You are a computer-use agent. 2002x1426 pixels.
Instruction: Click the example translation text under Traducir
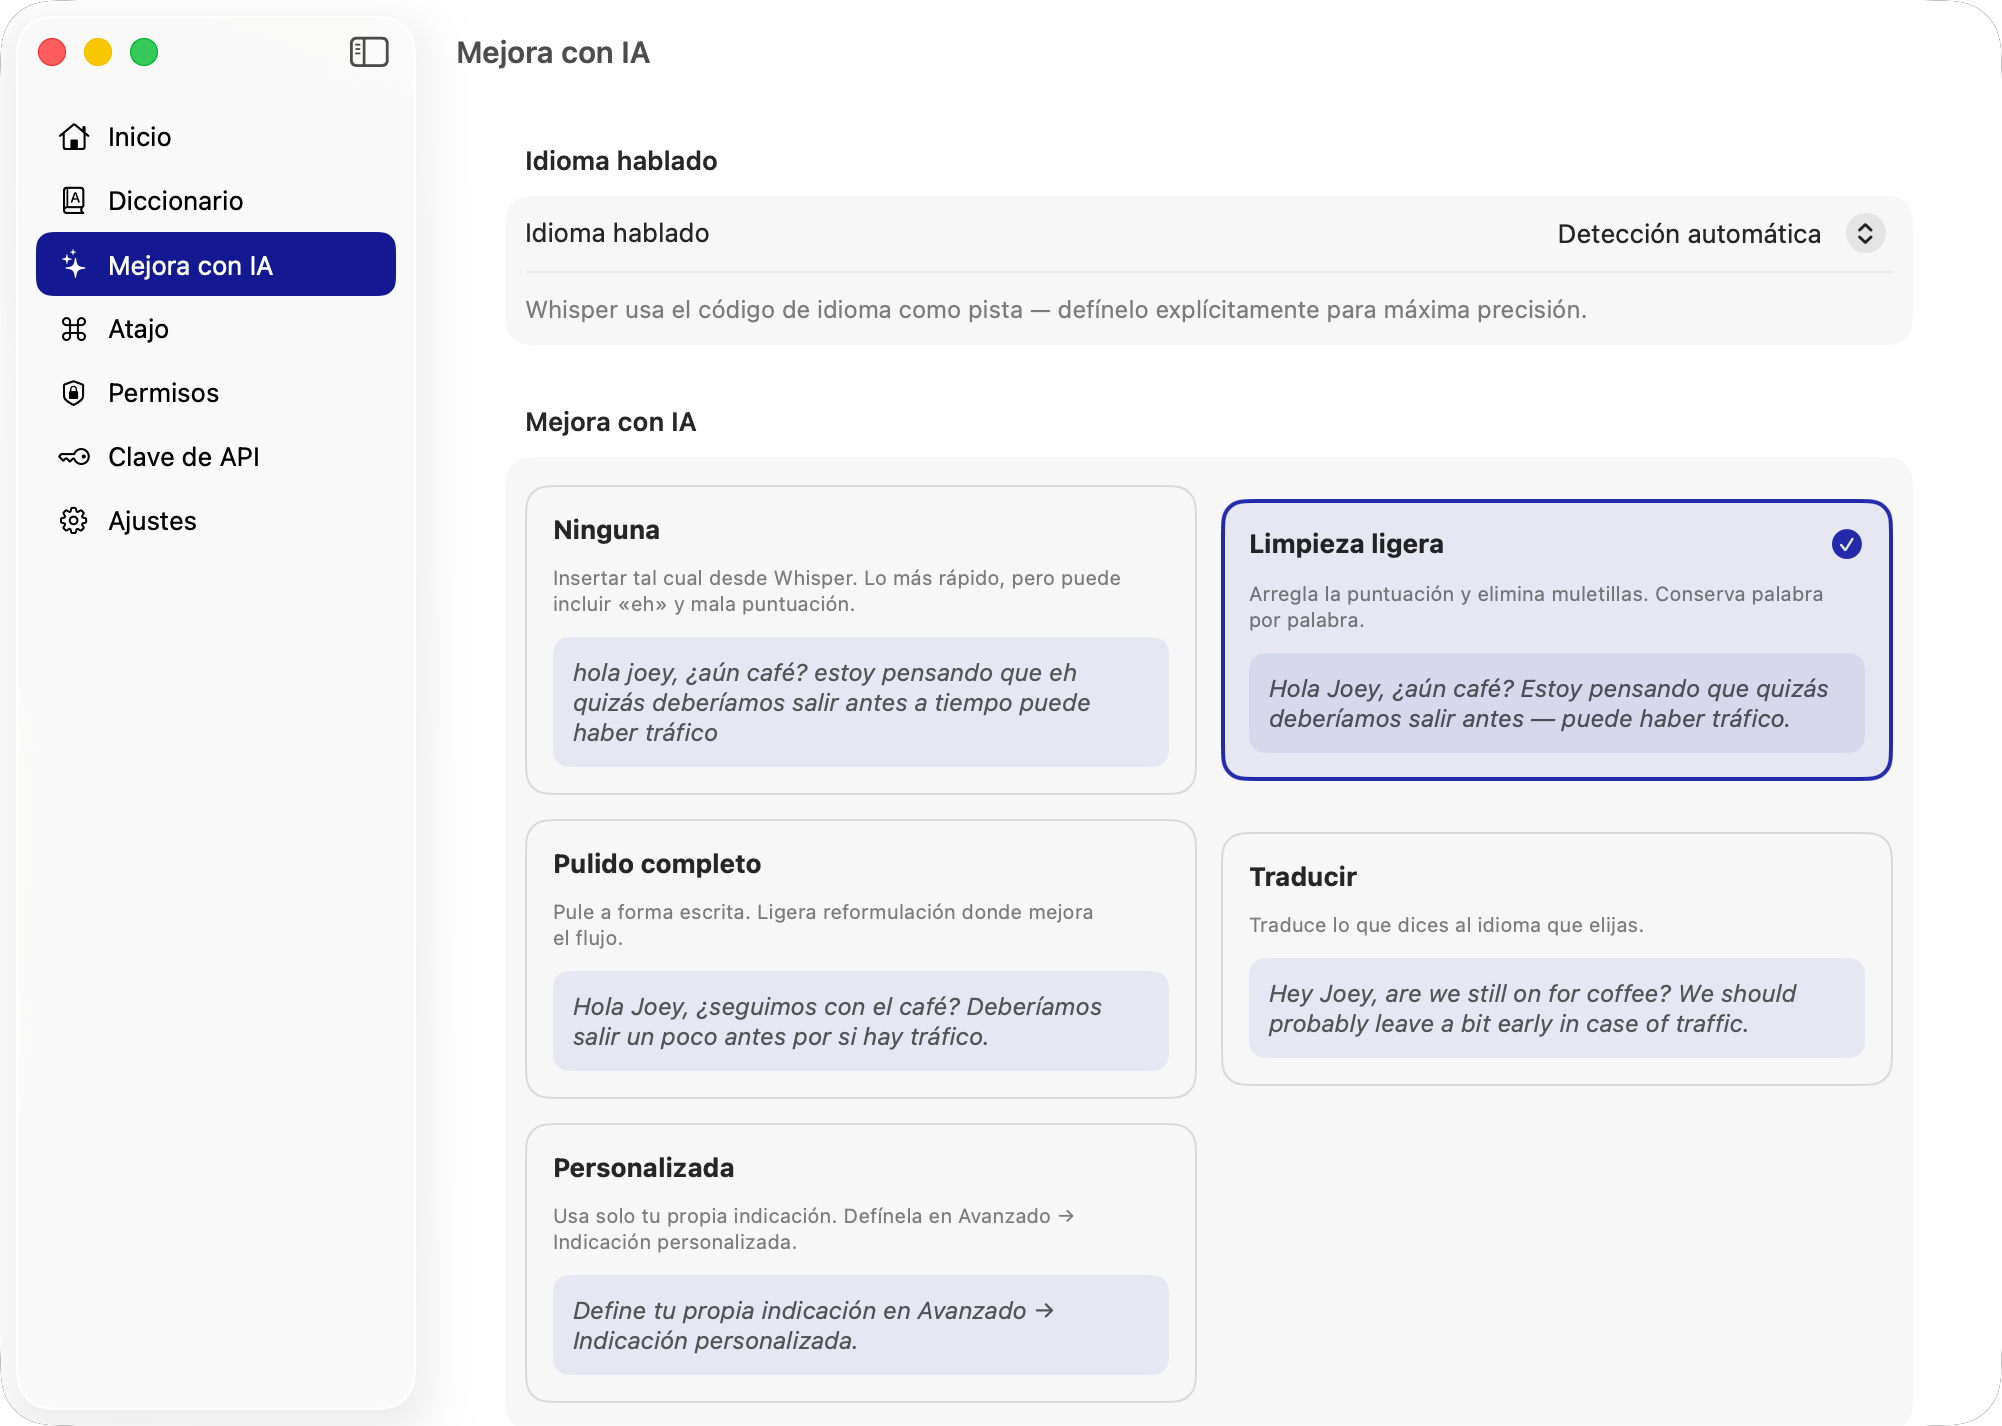[x=1556, y=1008]
